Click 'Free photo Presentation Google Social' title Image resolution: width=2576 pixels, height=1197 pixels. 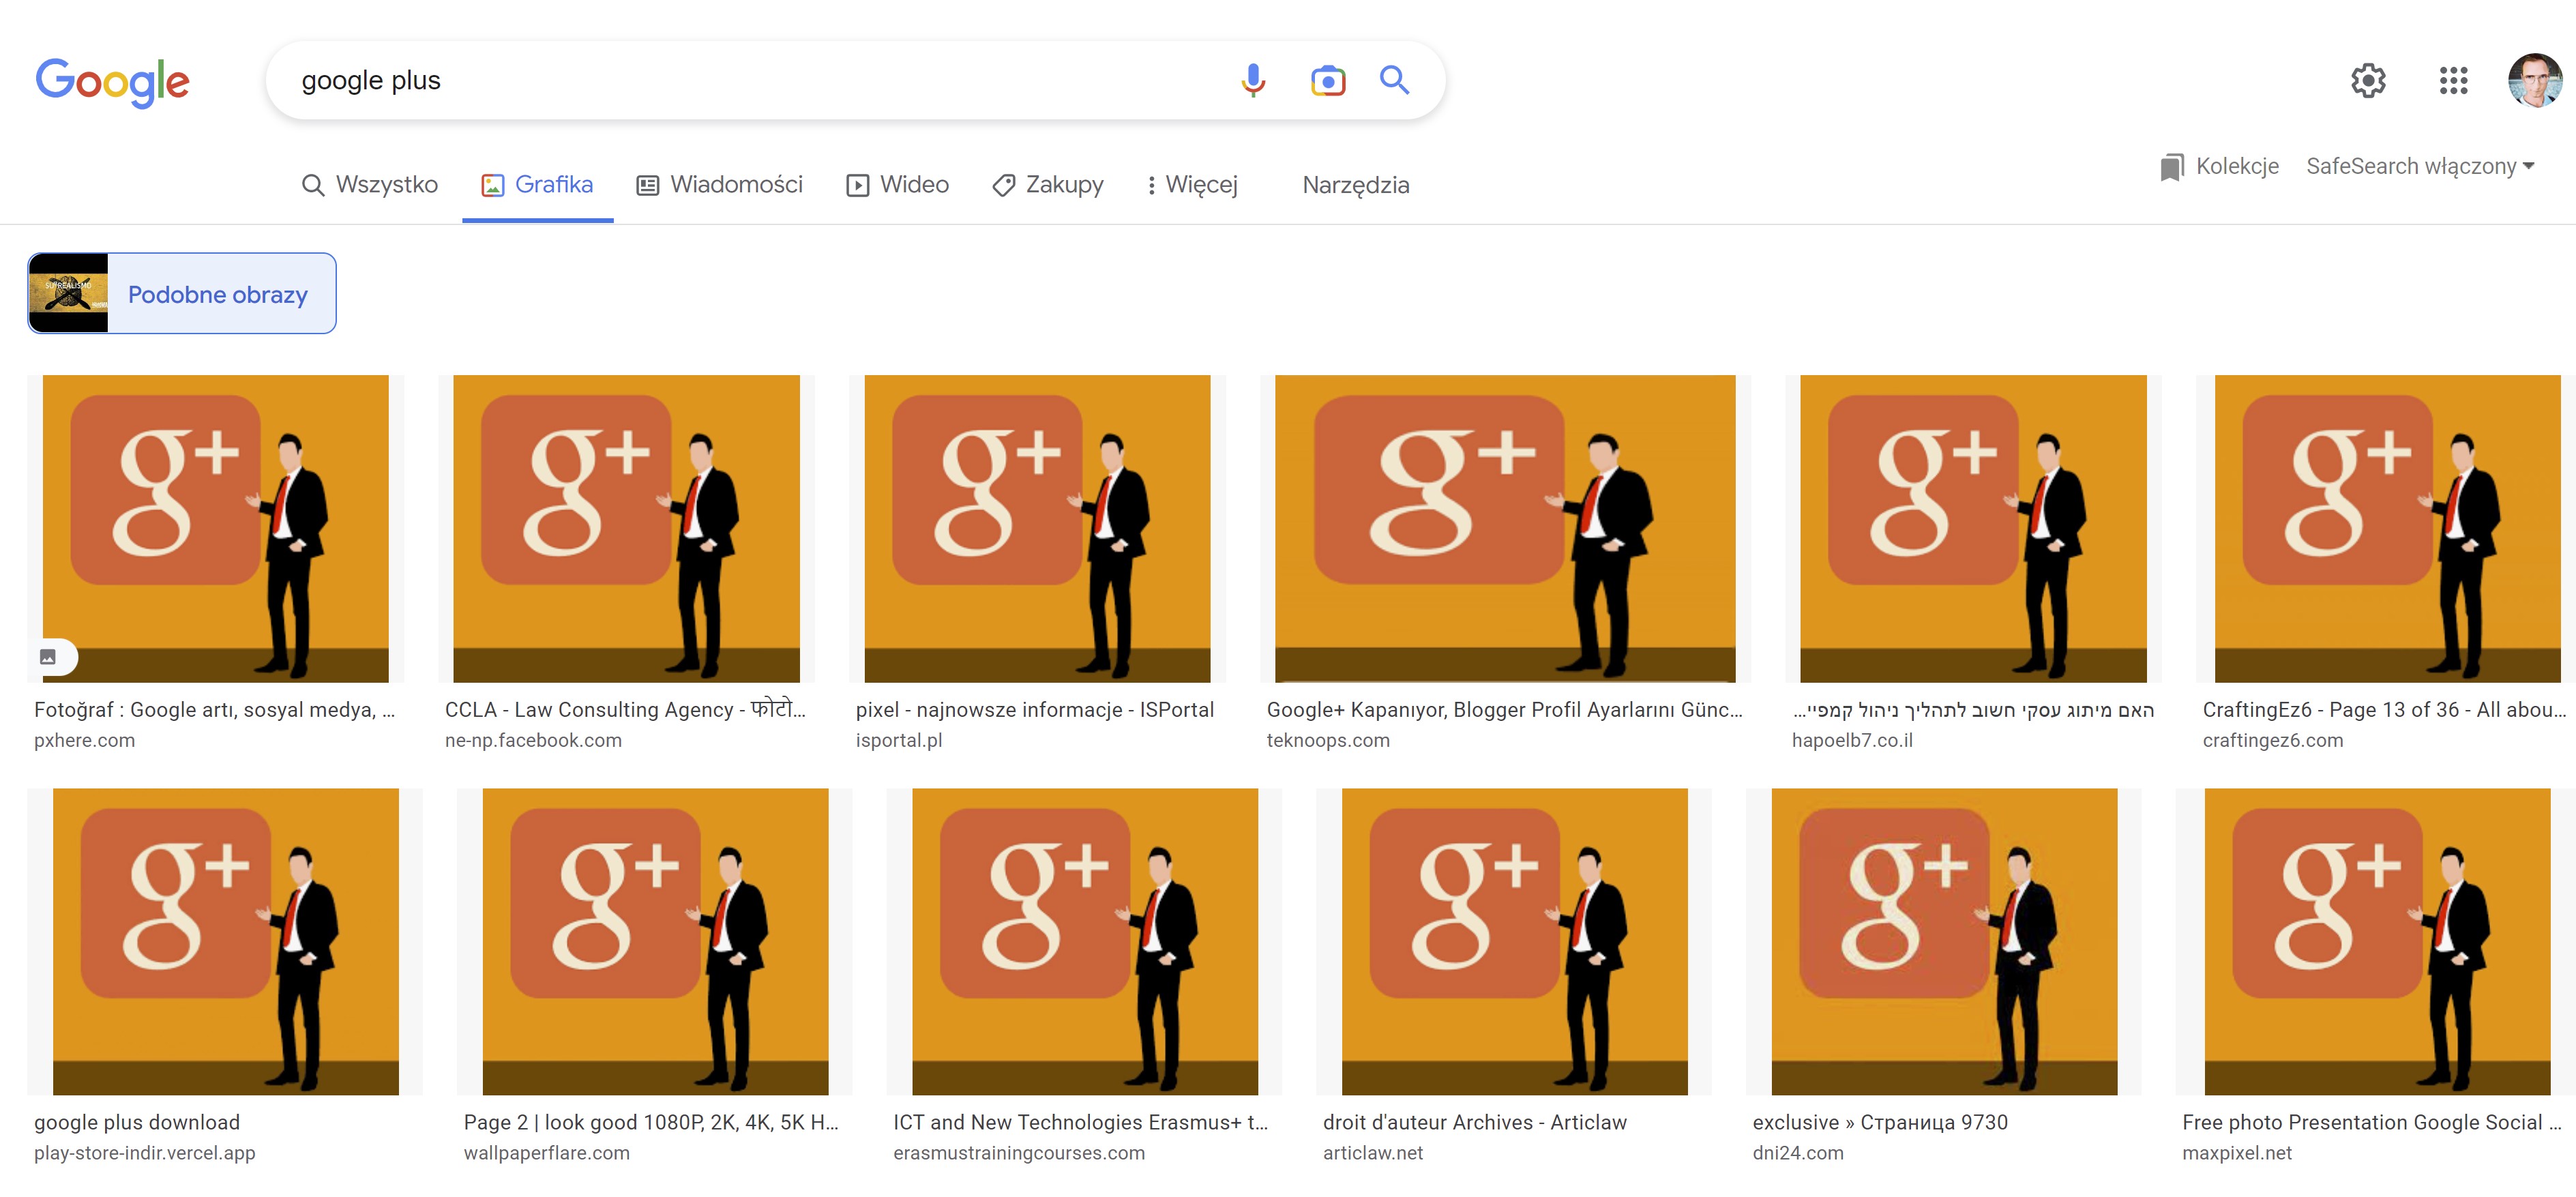(x=2372, y=1123)
